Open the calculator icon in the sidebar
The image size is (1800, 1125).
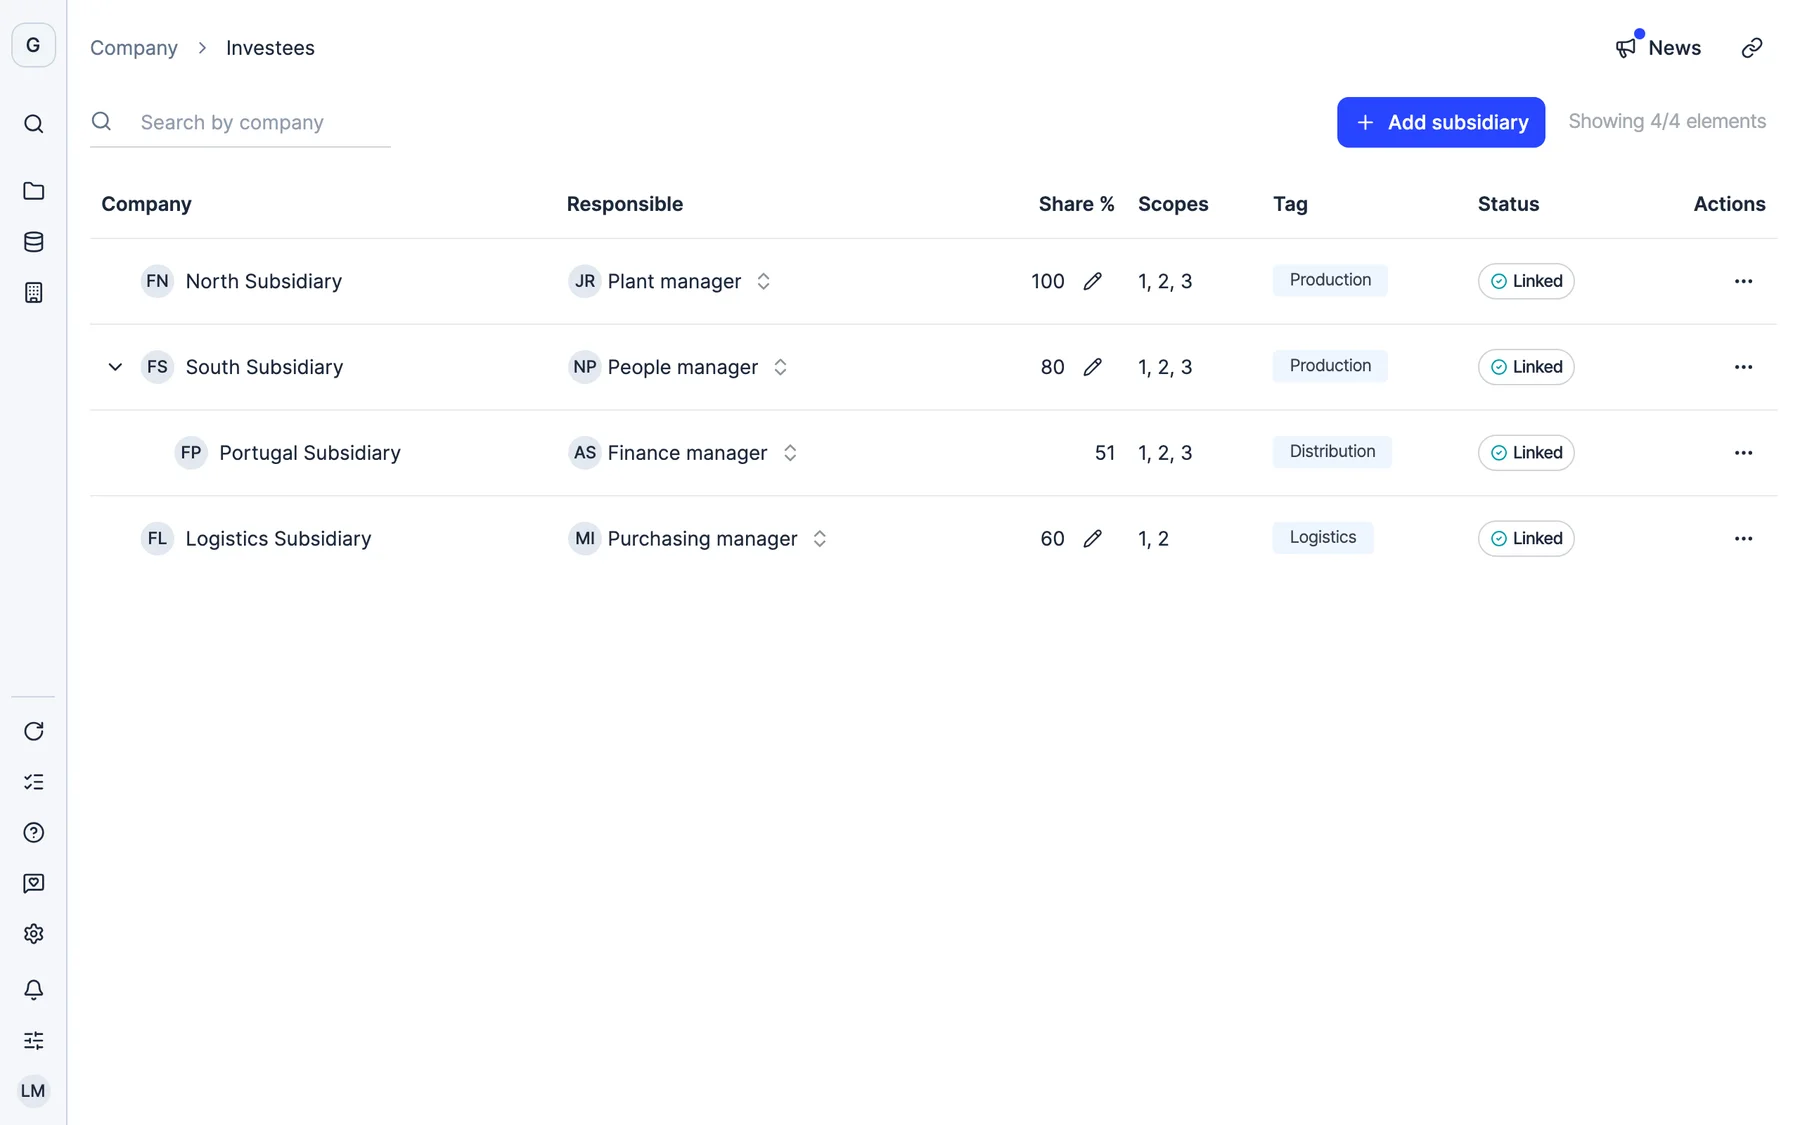point(33,293)
